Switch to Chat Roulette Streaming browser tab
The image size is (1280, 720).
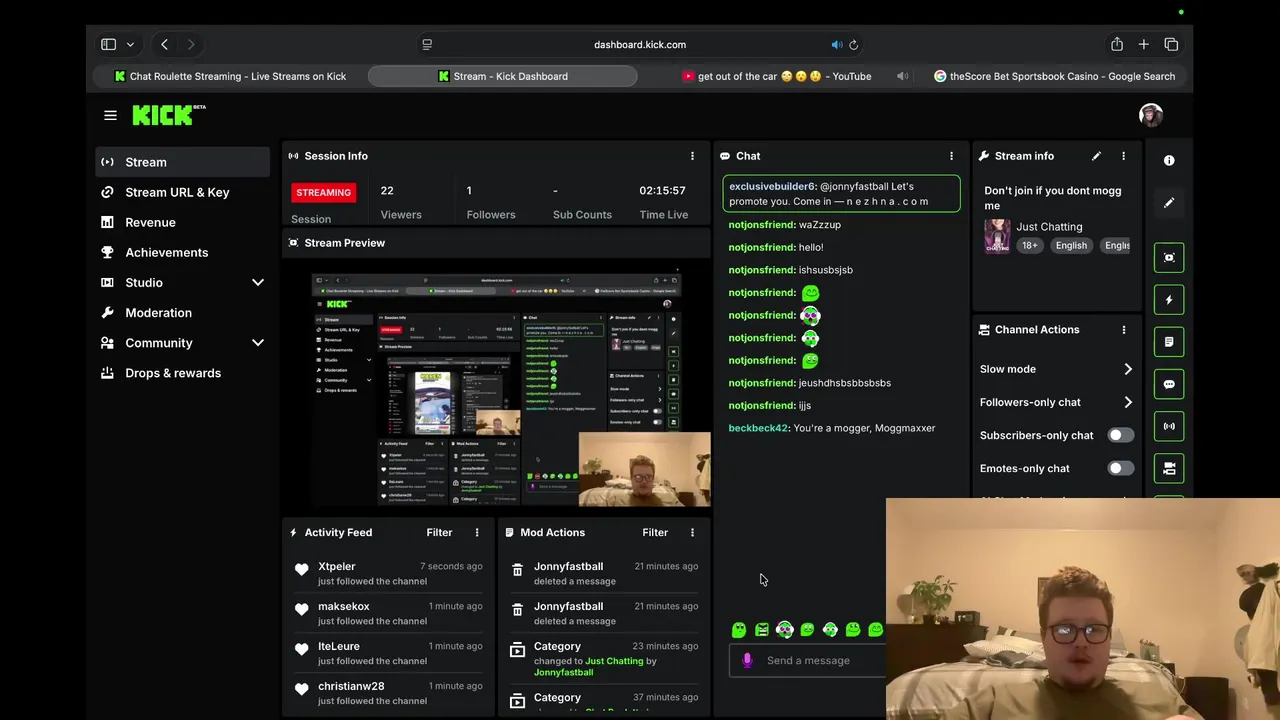230,76
